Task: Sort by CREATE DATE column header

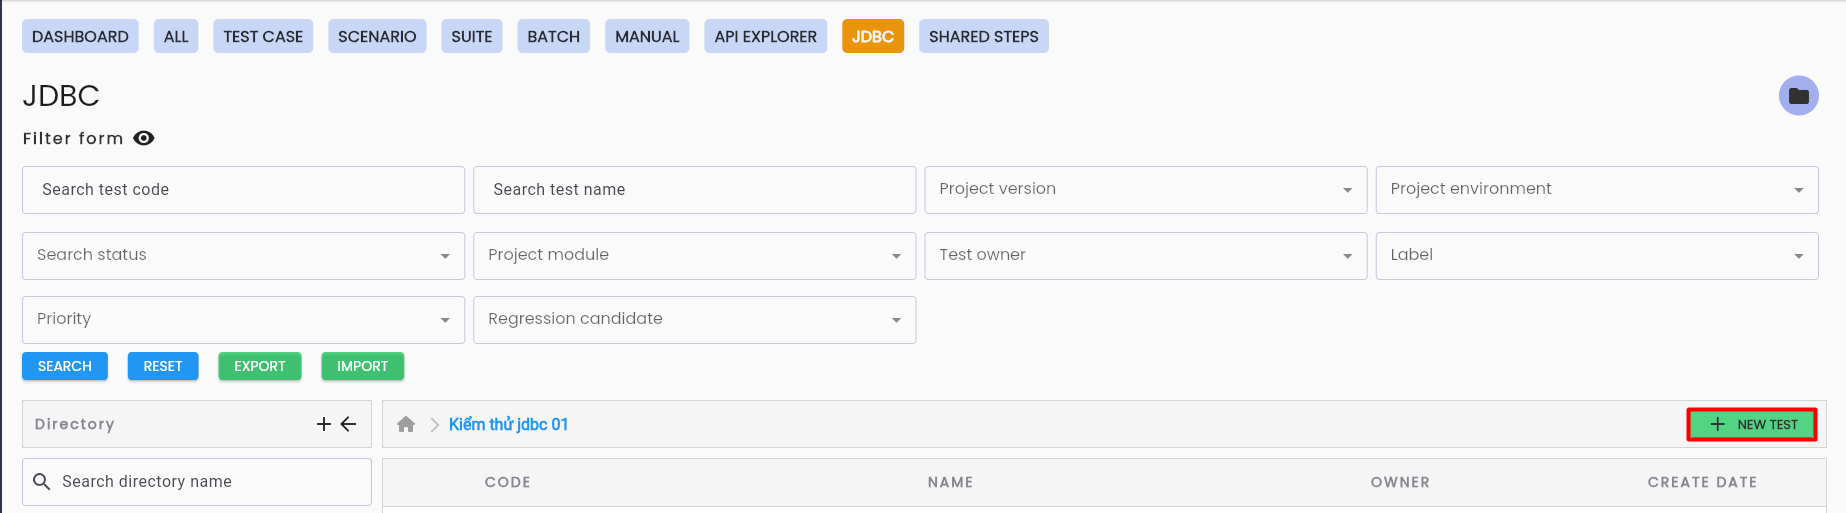Action: pos(1702,482)
